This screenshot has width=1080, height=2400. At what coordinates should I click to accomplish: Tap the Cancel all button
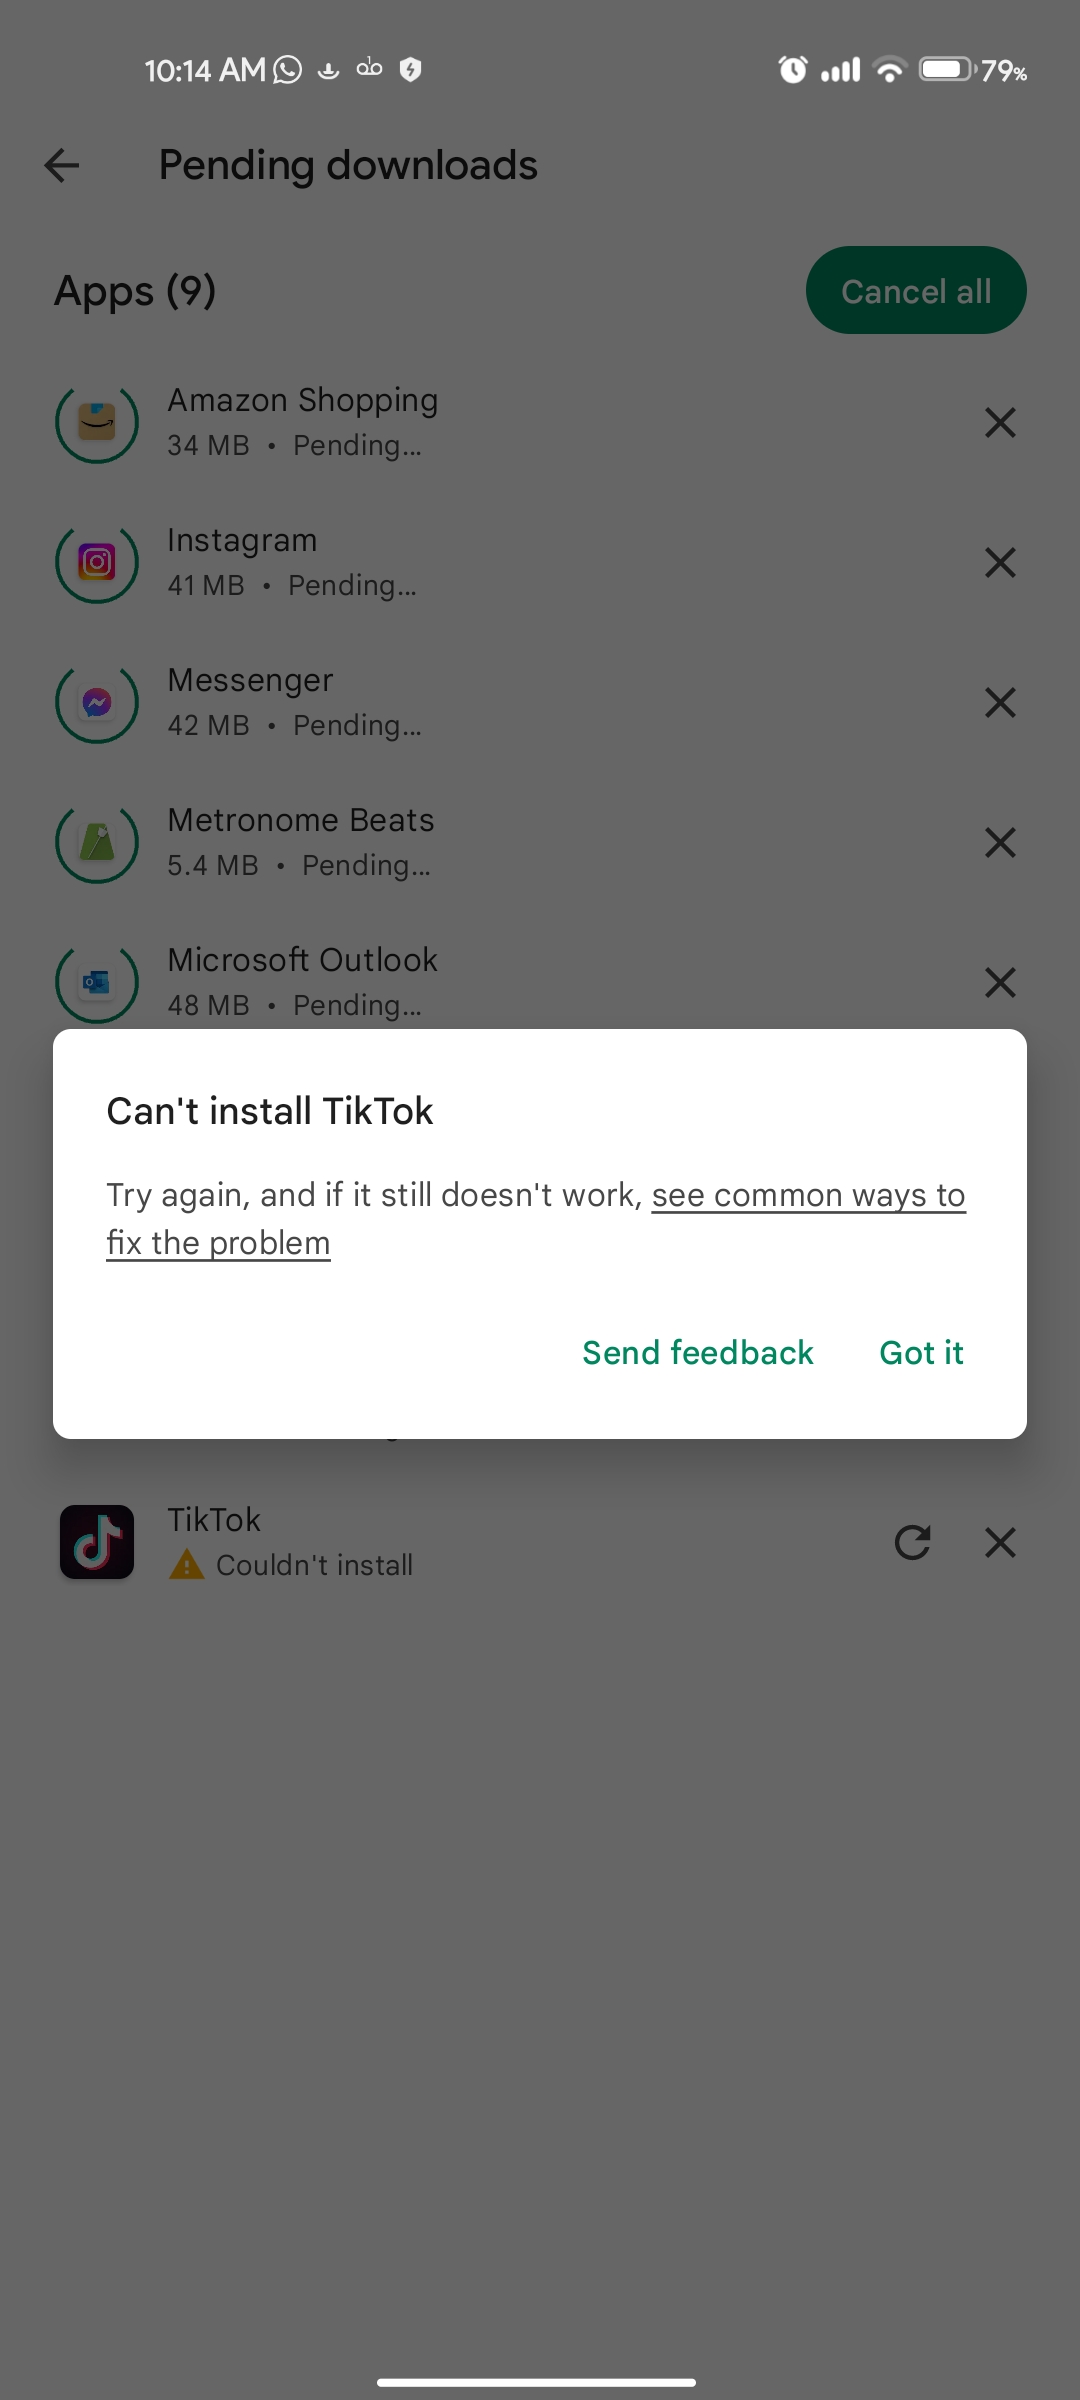(x=916, y=290)
